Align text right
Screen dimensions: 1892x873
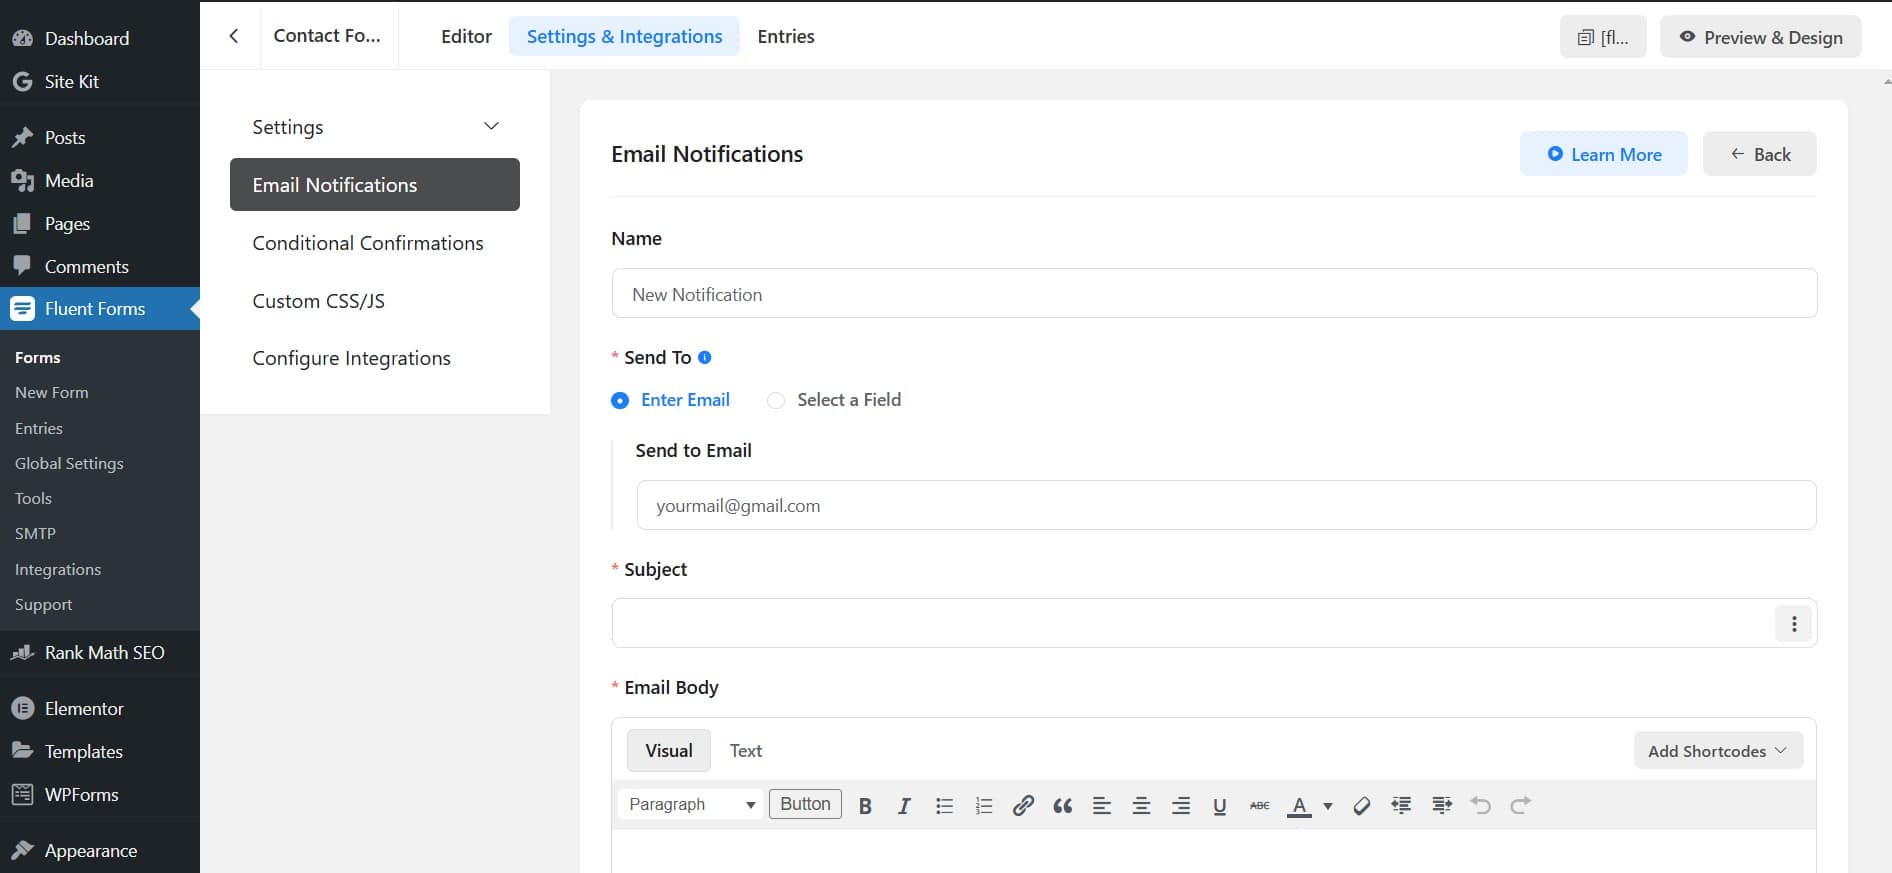click(x=1181, y=805)
